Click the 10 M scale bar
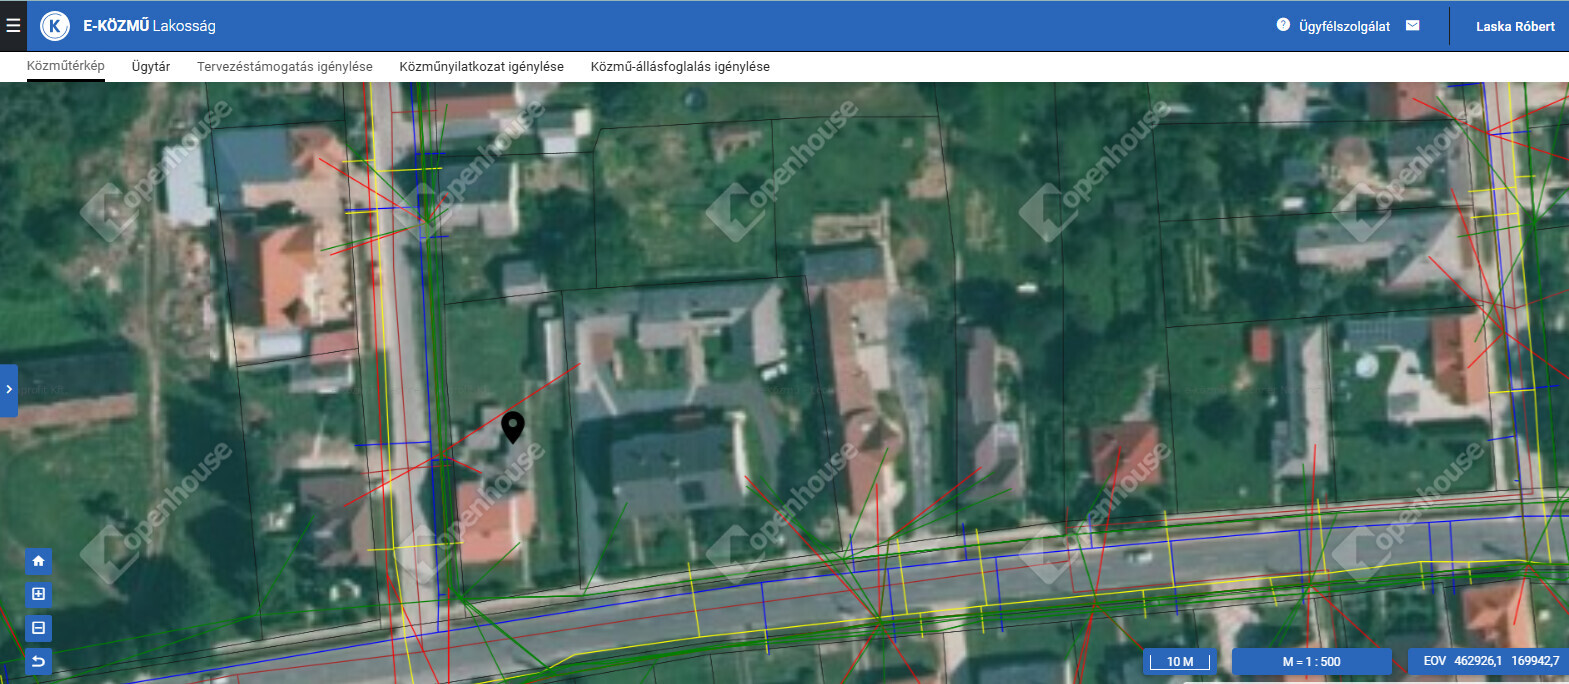This screenshot has width=1569, height=684. [1180, 661]
